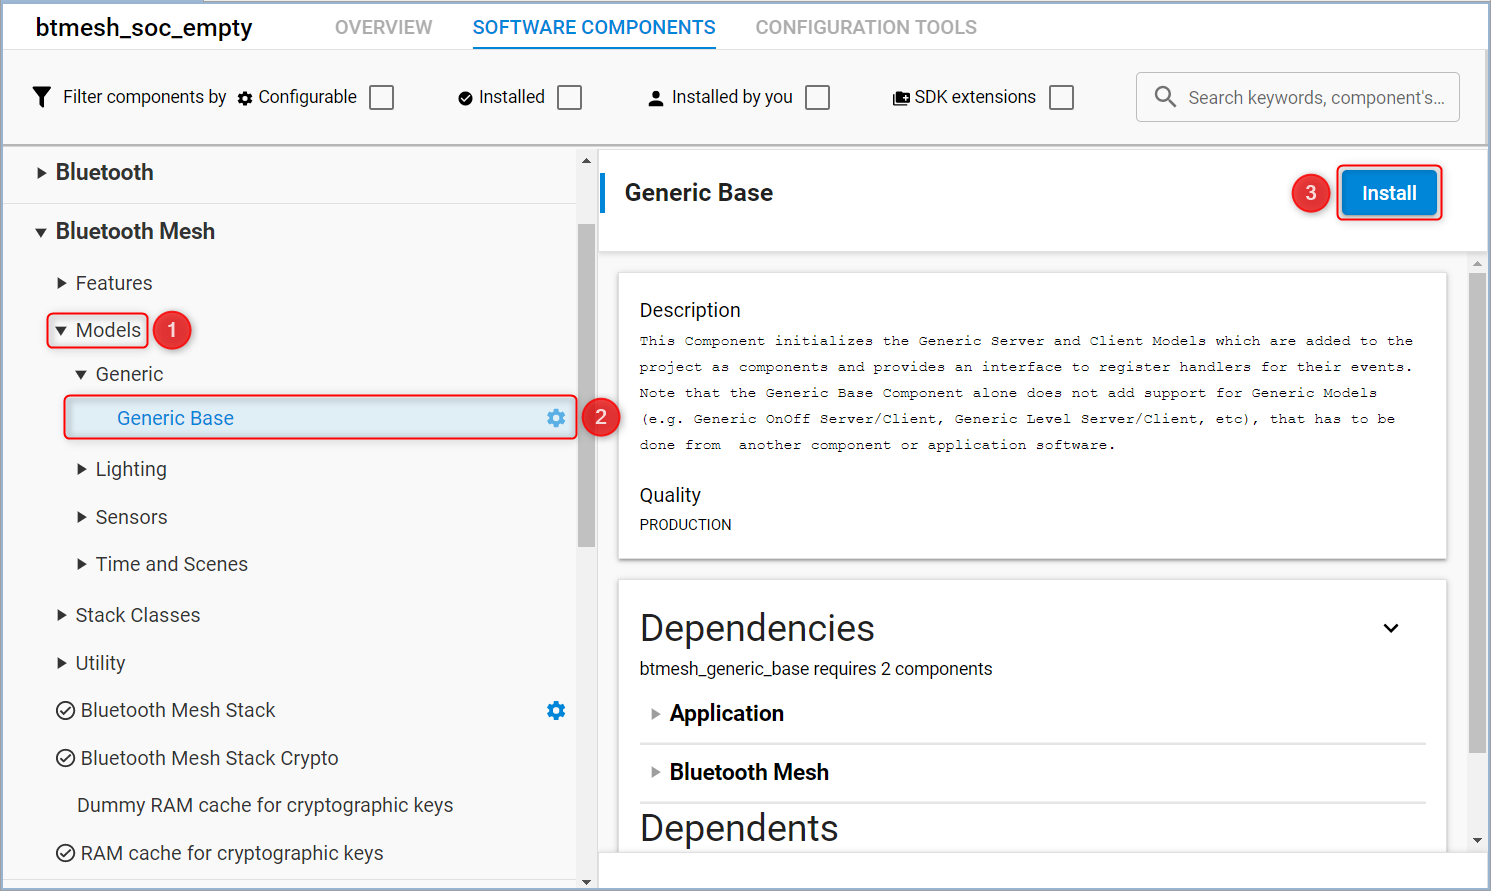This screenshot has height=891, width=1491.
Task: Install the Generic Base component
Action: (1388, 193)
